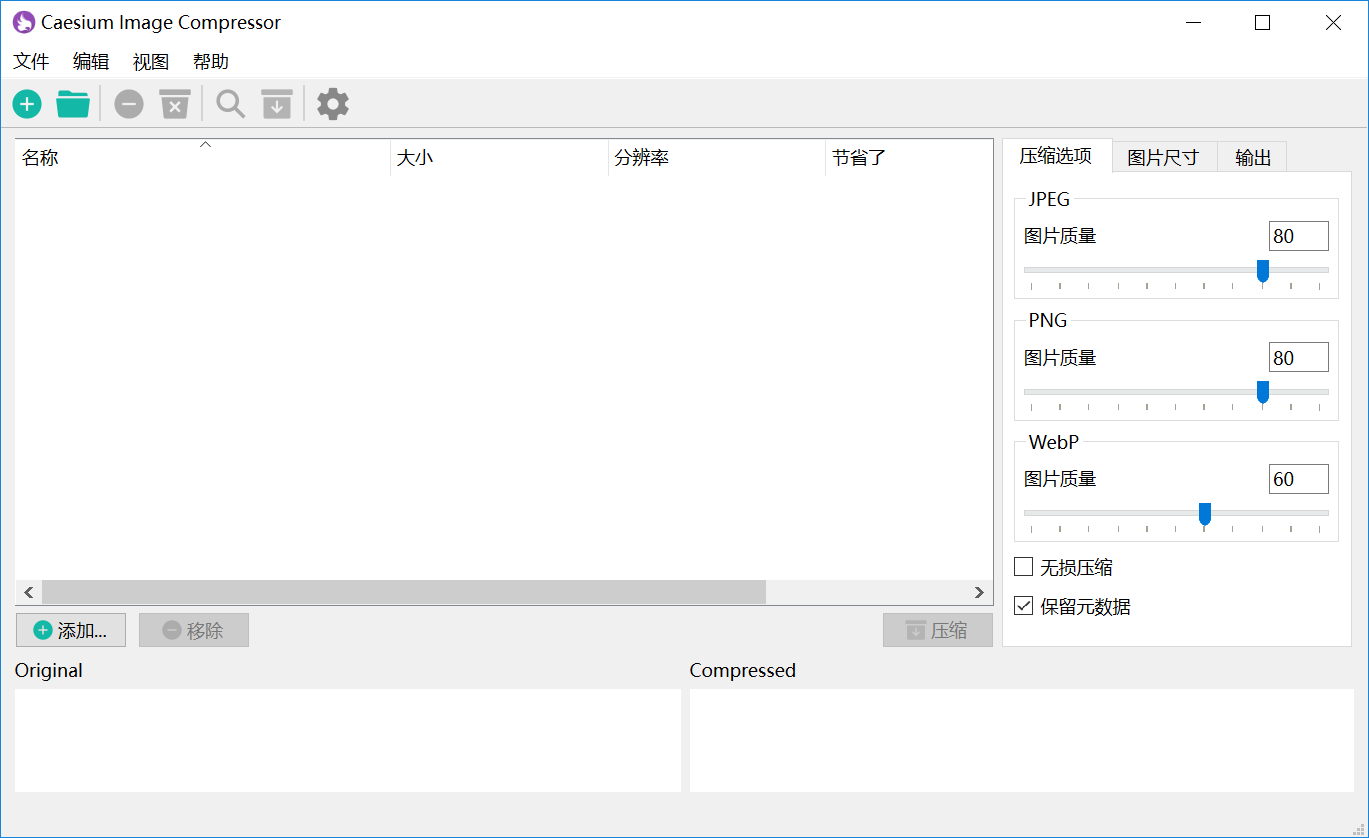The height and width of the screenshot is (838, 1369).
Task: Open folder icon in toolbar
Action: [73, 104]
